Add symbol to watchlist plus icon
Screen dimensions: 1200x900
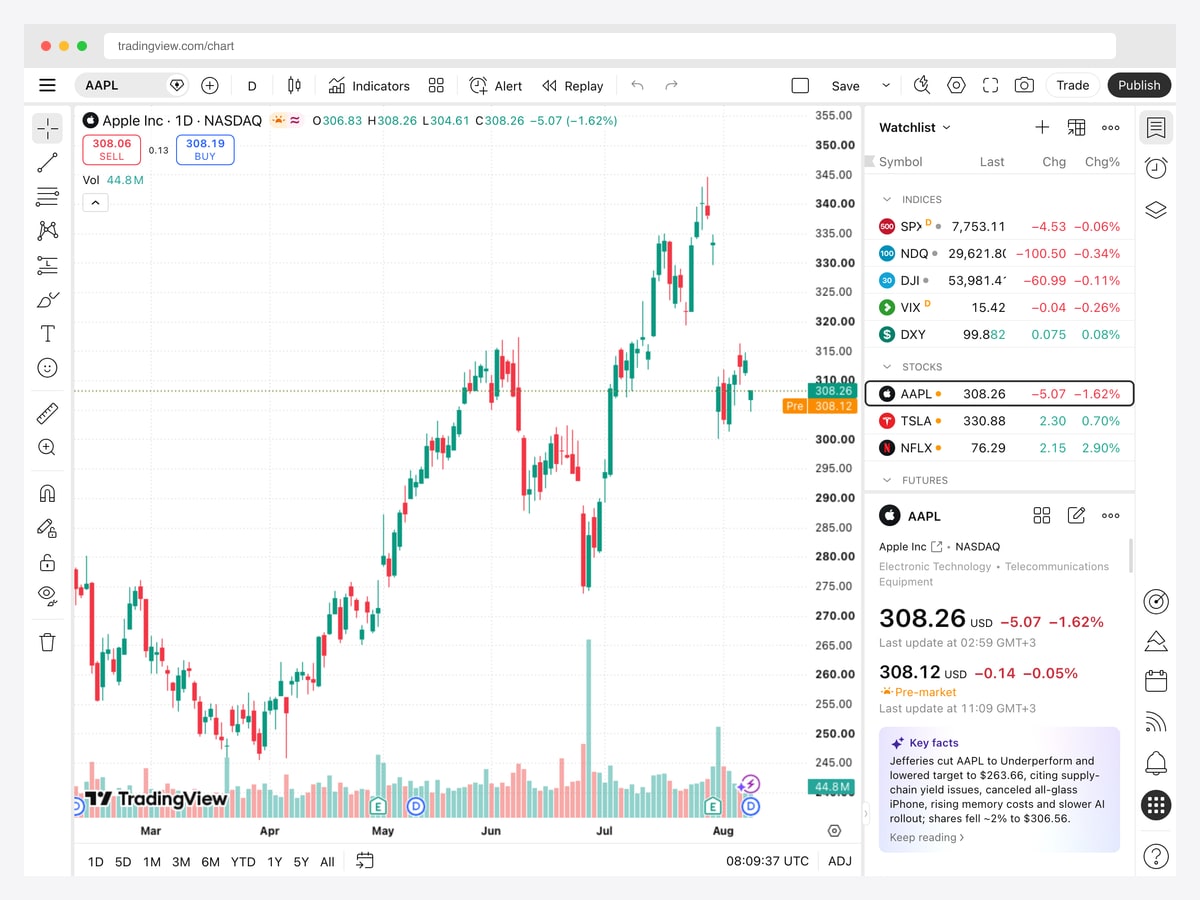(1042, 127)
